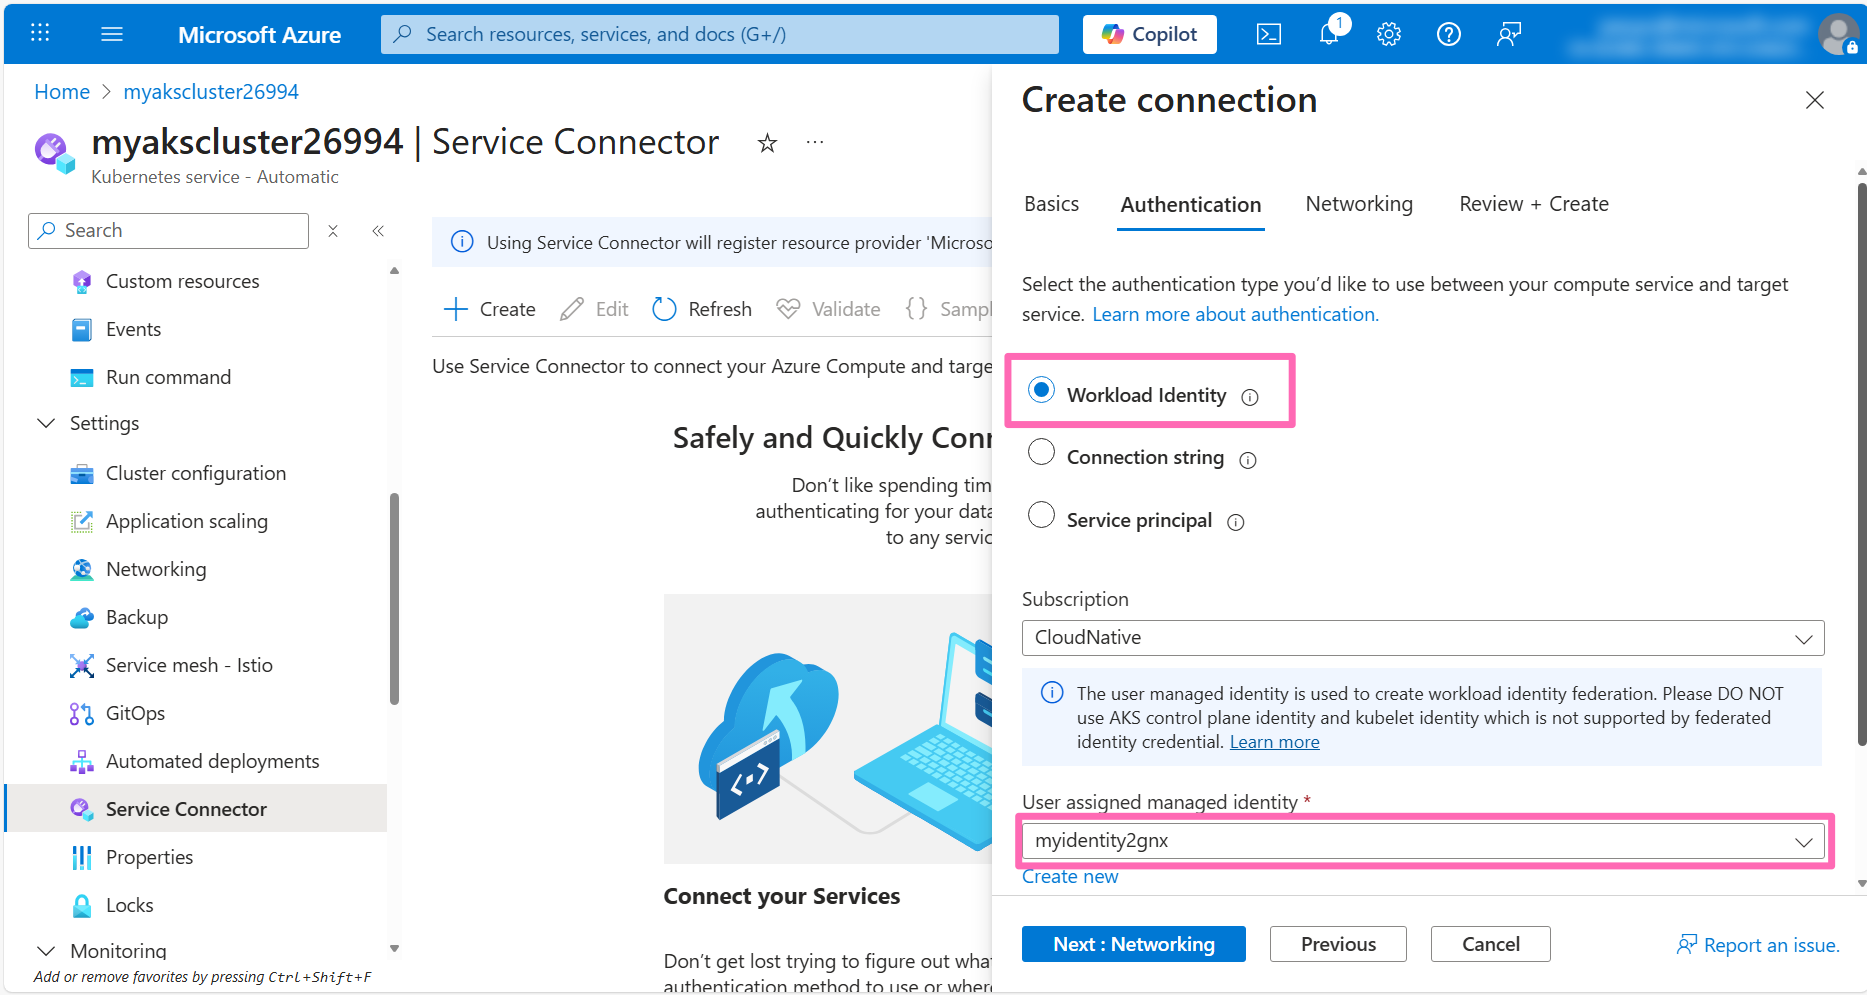Click the Refresh icon

click(664, 309)
